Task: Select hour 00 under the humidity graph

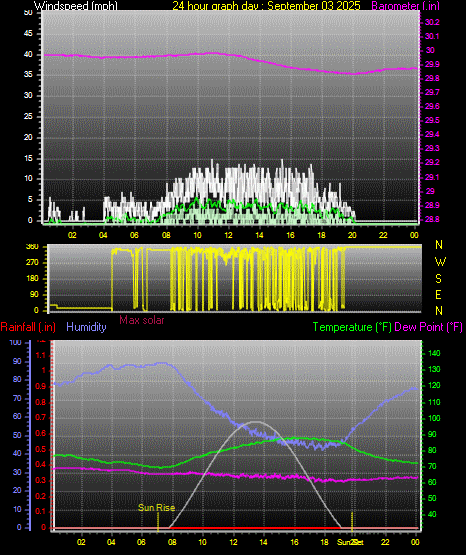Action: pos(415,542)
